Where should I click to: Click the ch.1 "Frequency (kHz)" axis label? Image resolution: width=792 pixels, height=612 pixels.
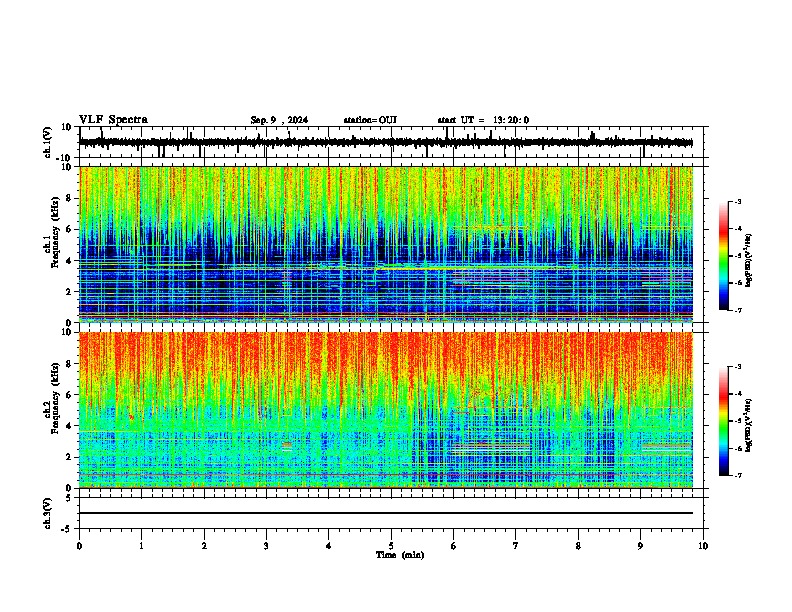click(x=55, y=233)
